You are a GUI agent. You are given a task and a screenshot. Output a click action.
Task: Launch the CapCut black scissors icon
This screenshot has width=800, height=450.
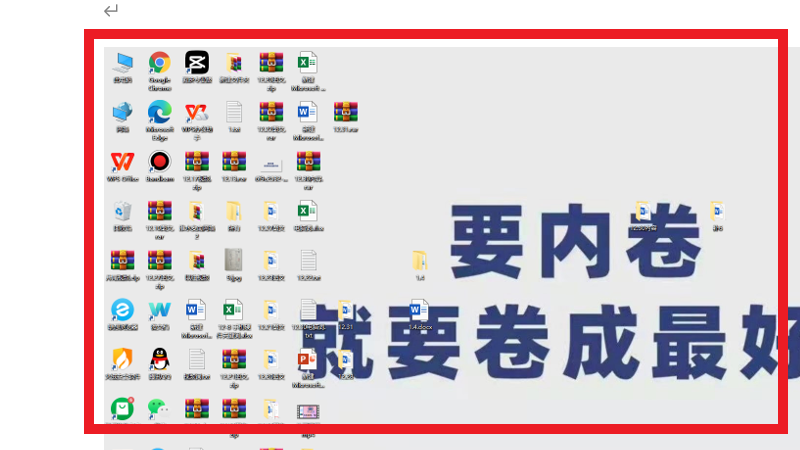pos(197,63)
